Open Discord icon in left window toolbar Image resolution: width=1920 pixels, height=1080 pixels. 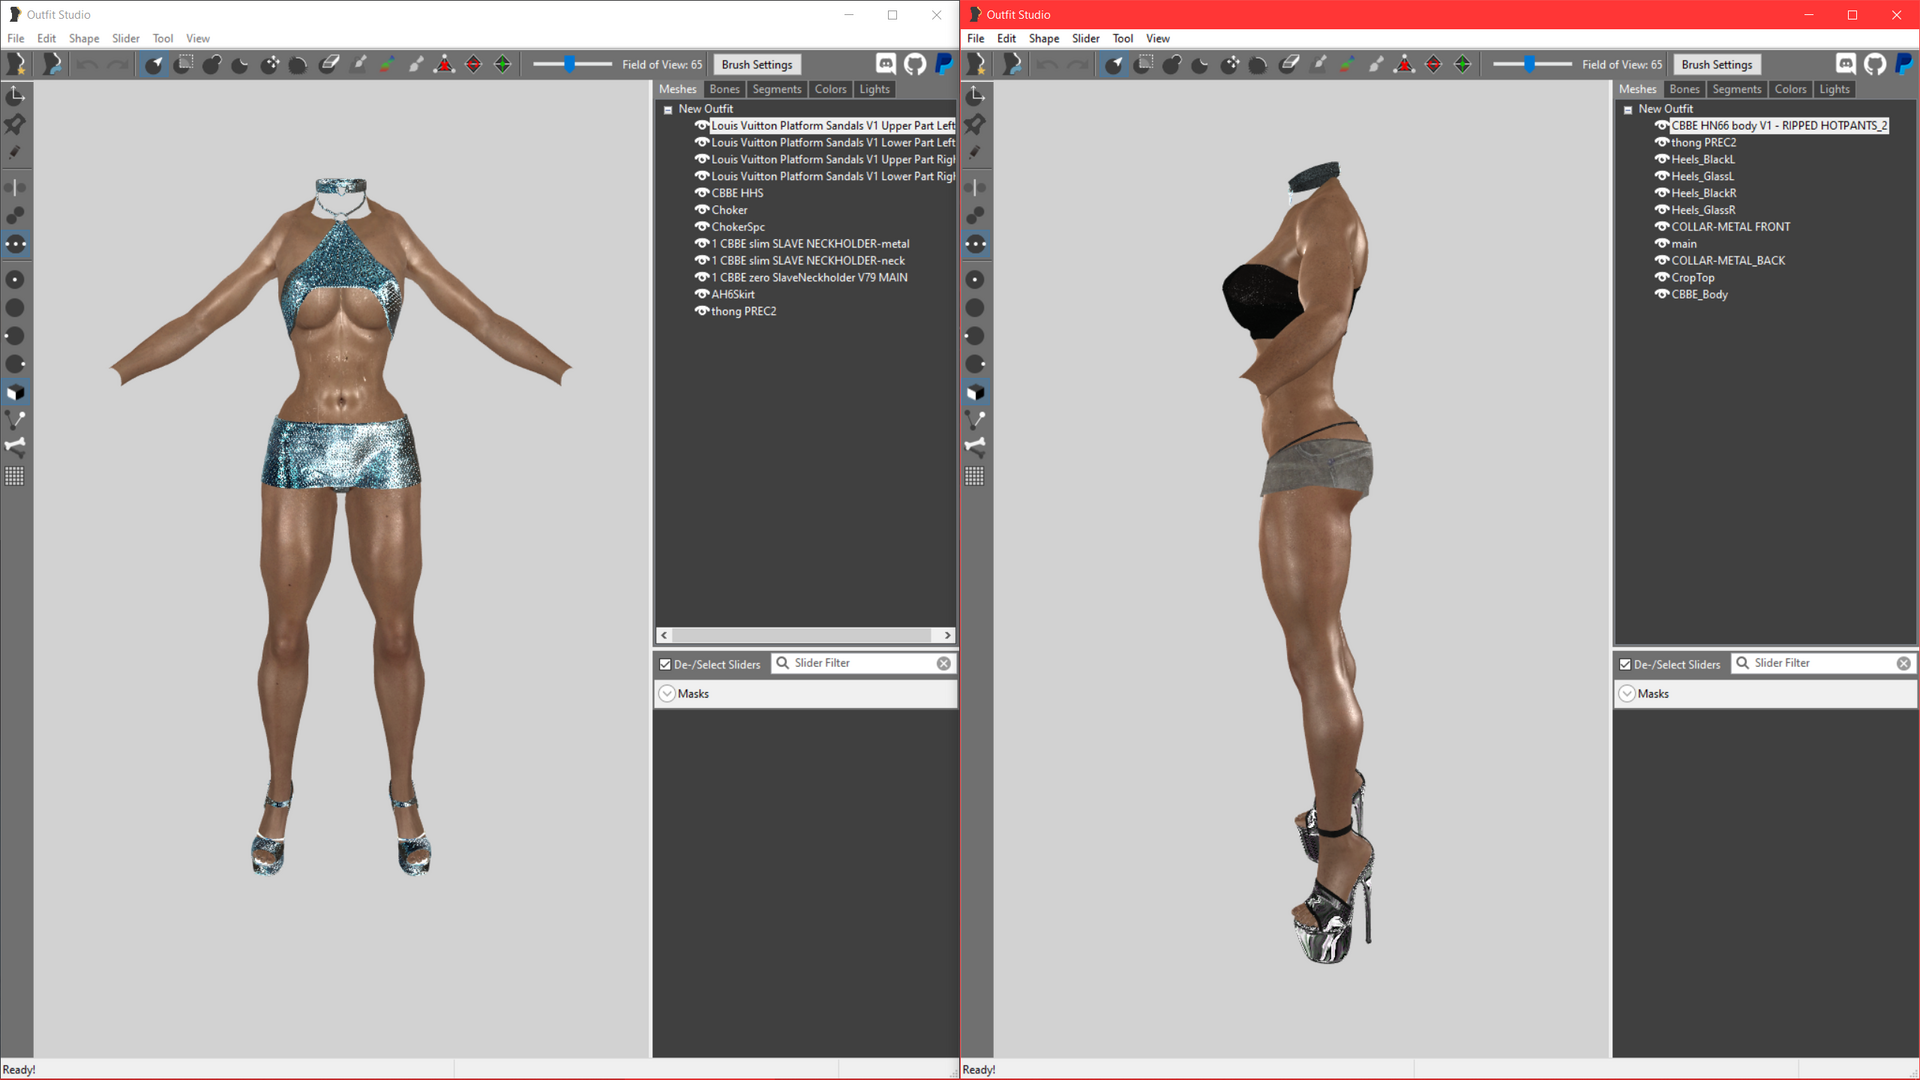[886, 64]
